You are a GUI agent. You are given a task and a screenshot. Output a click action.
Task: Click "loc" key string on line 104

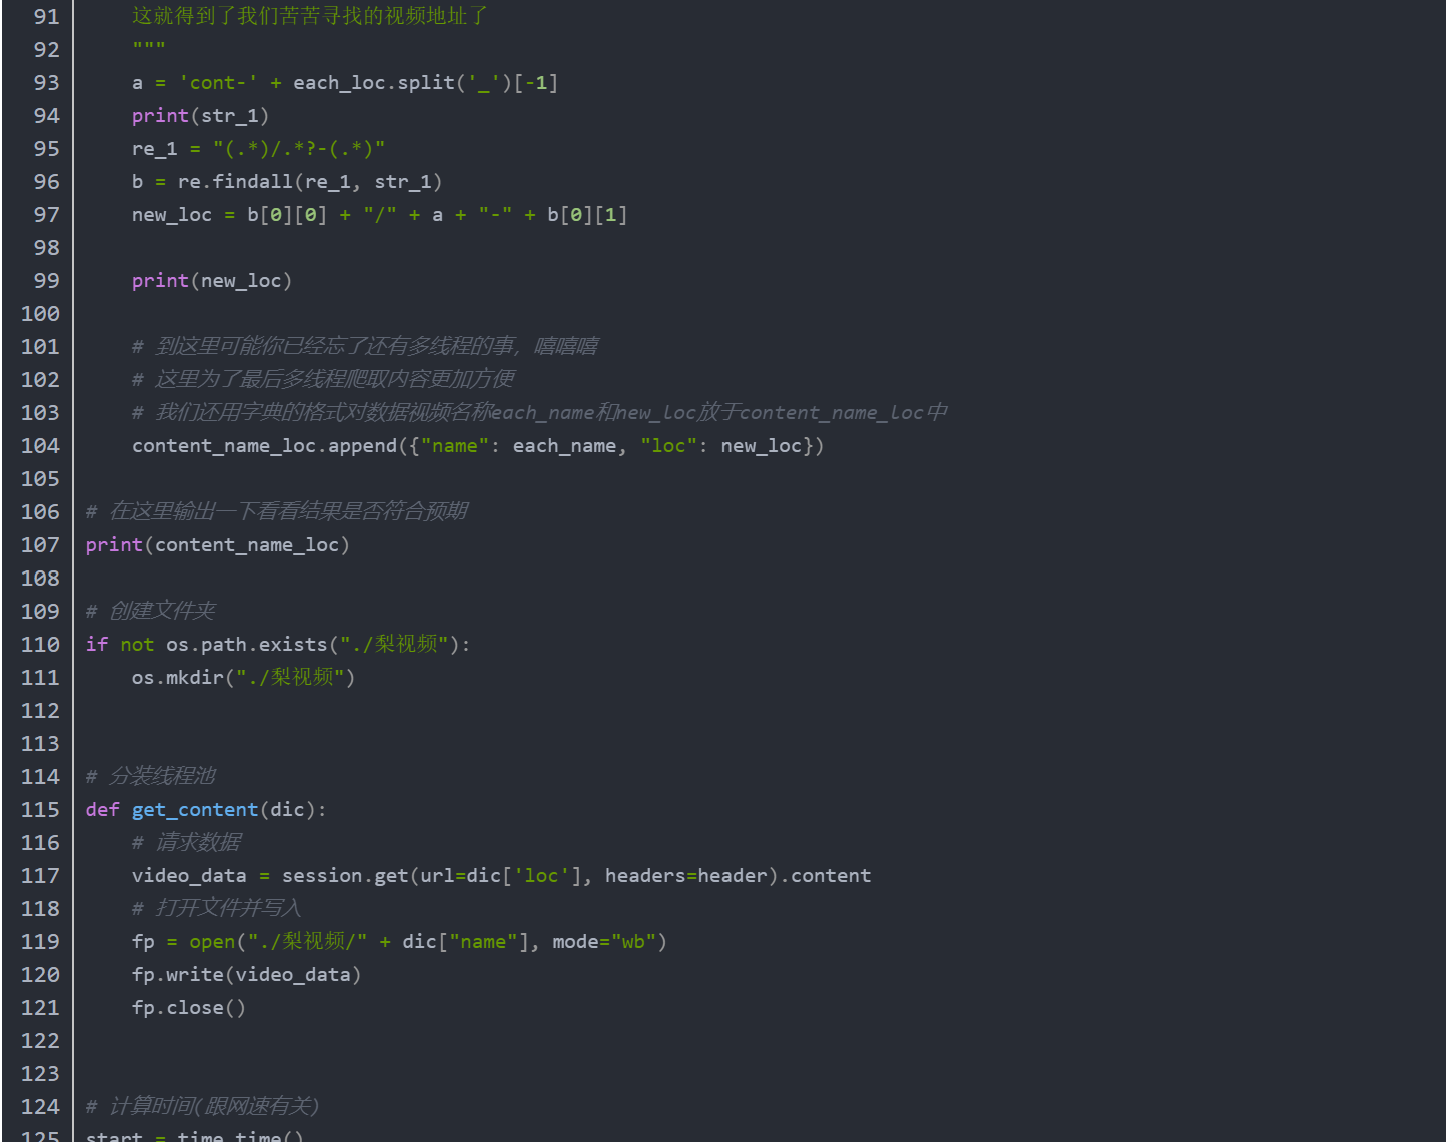click(668, 446)
